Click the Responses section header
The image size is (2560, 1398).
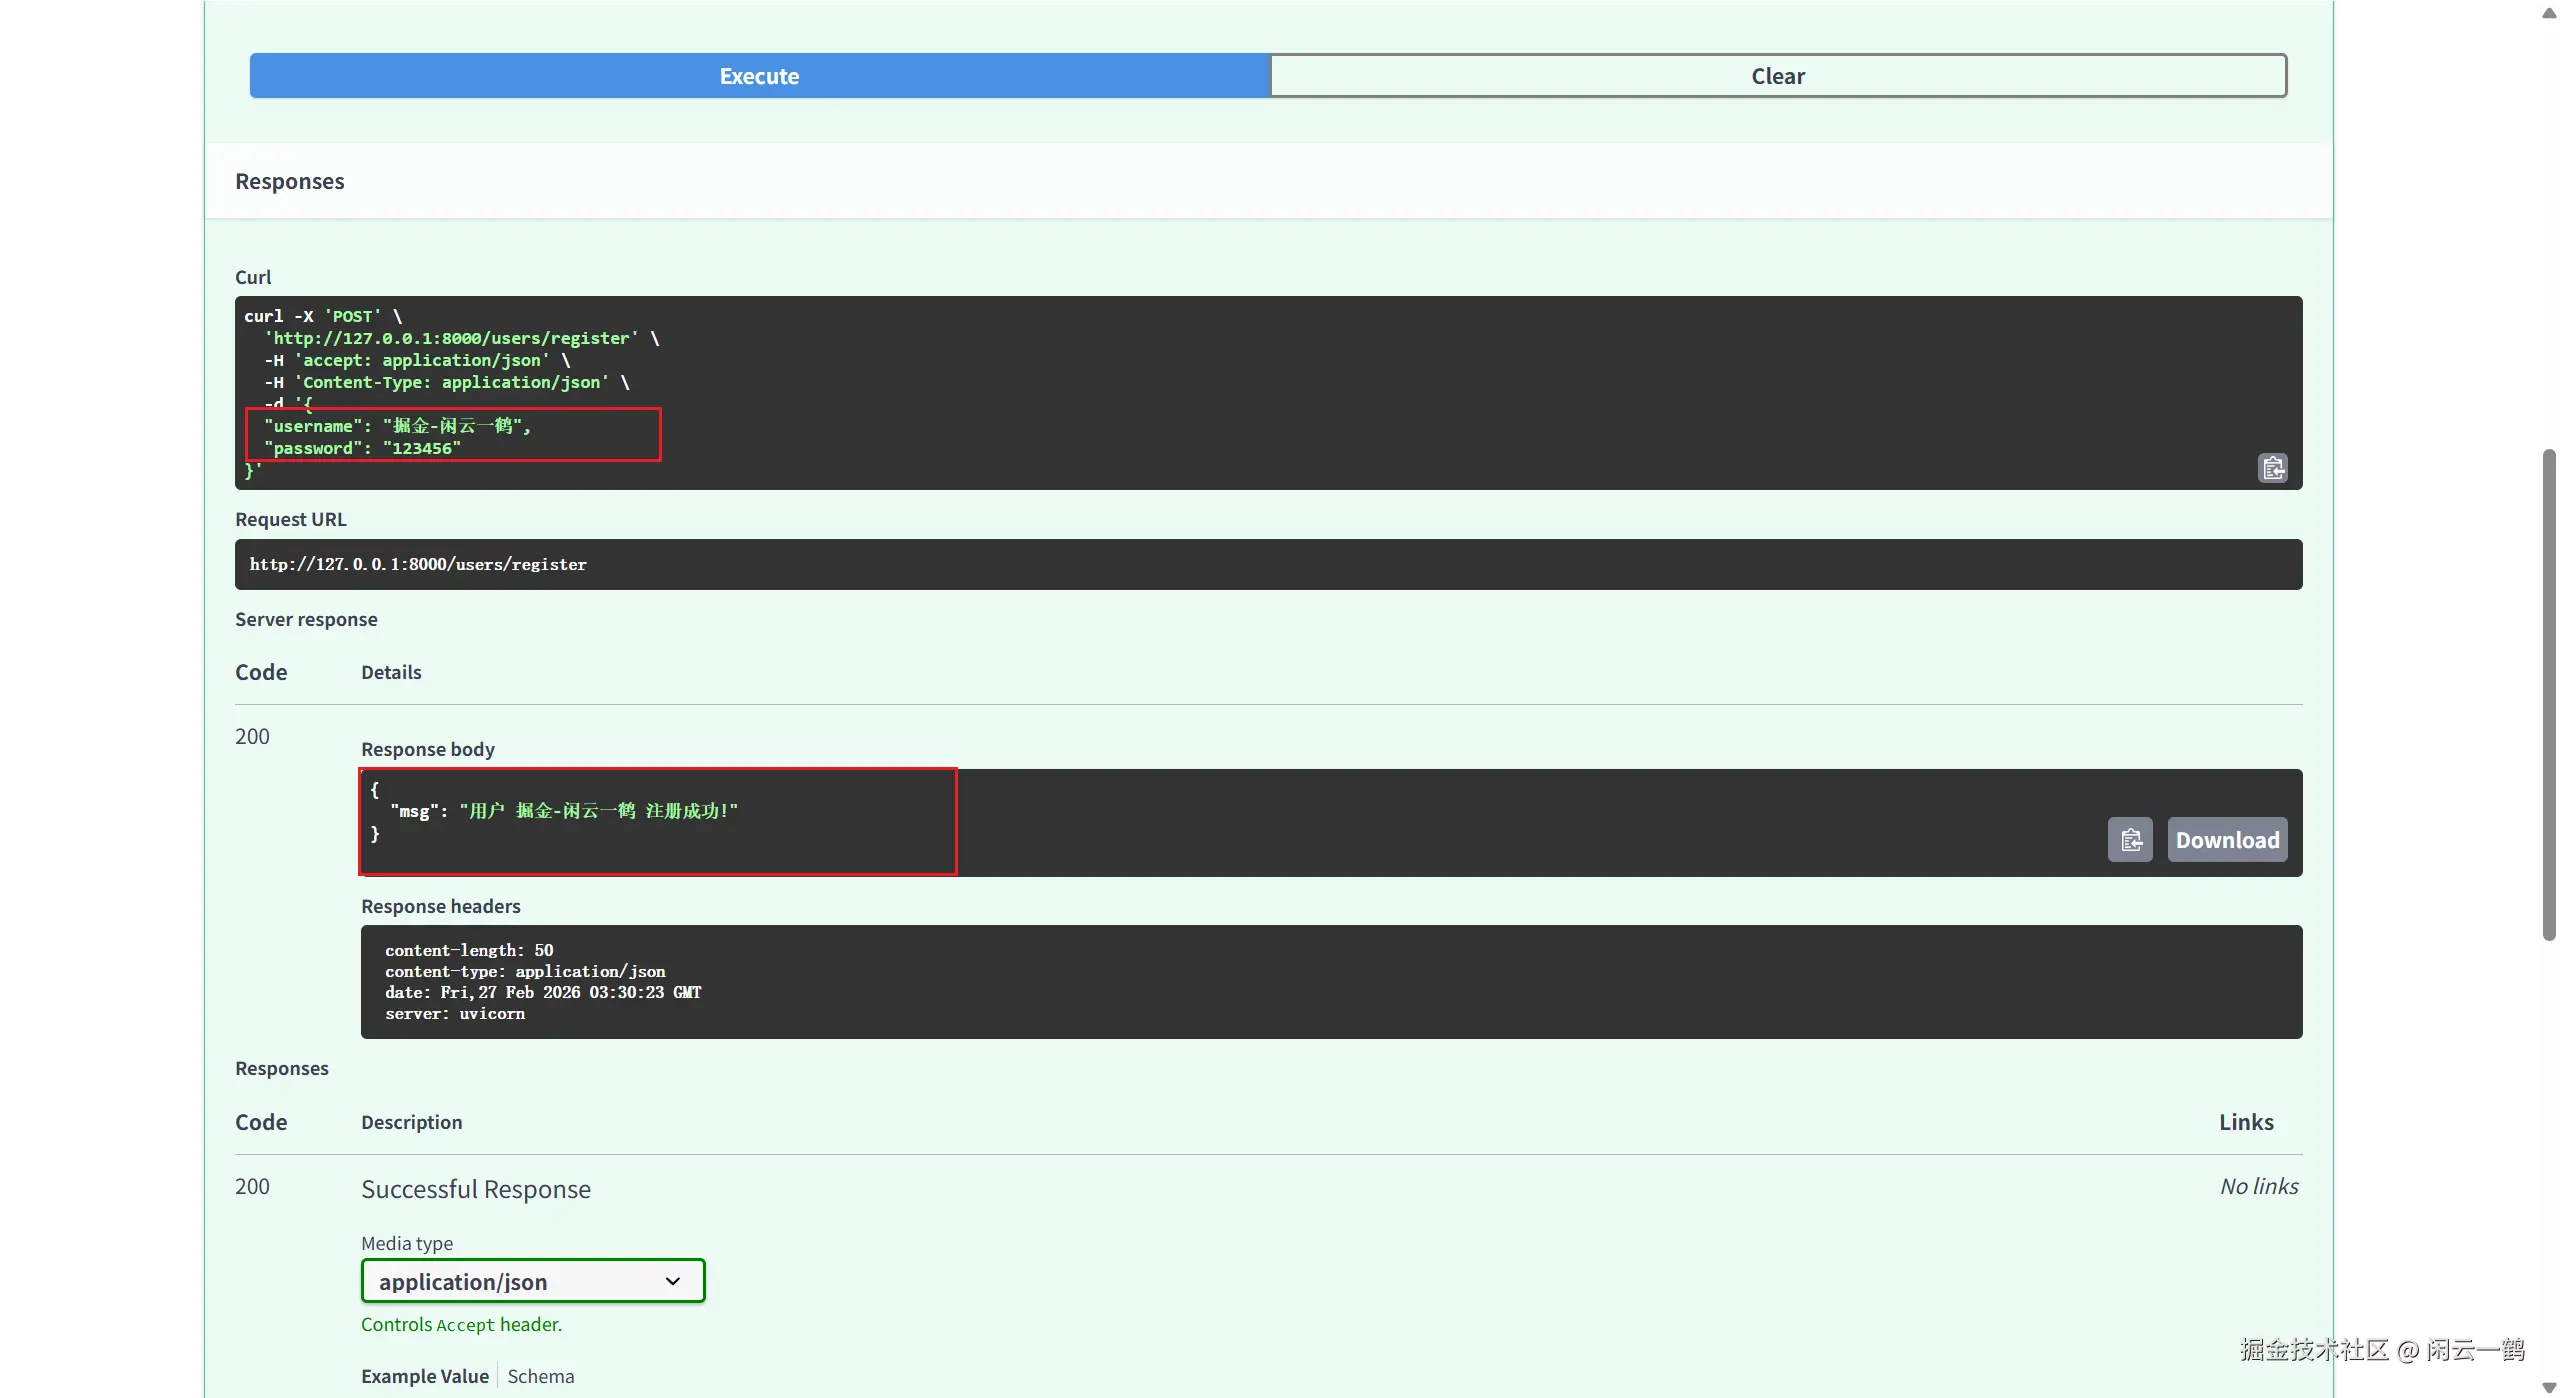point(290,182)
